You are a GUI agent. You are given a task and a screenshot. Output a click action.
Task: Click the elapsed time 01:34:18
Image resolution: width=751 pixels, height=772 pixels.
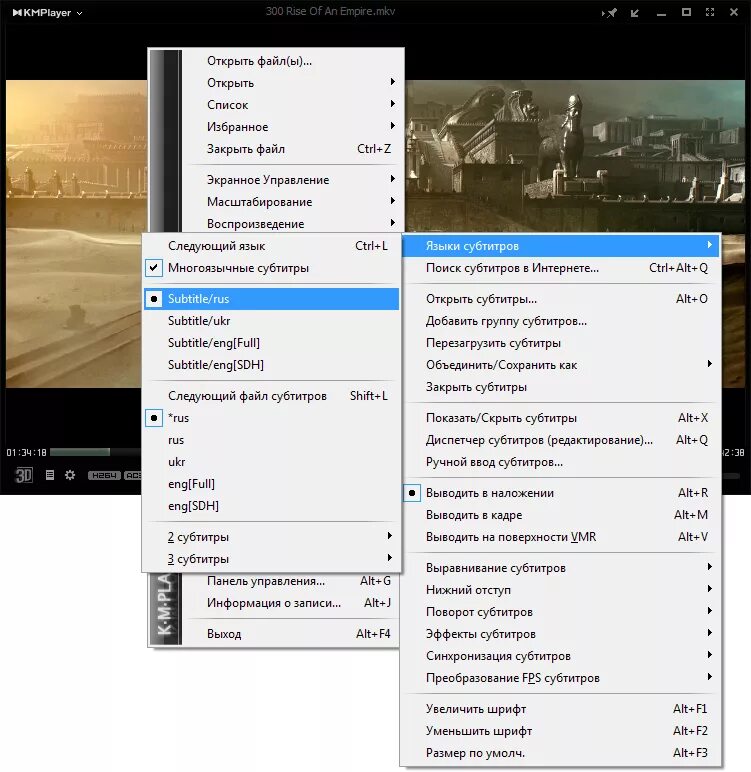click(27, 452)
